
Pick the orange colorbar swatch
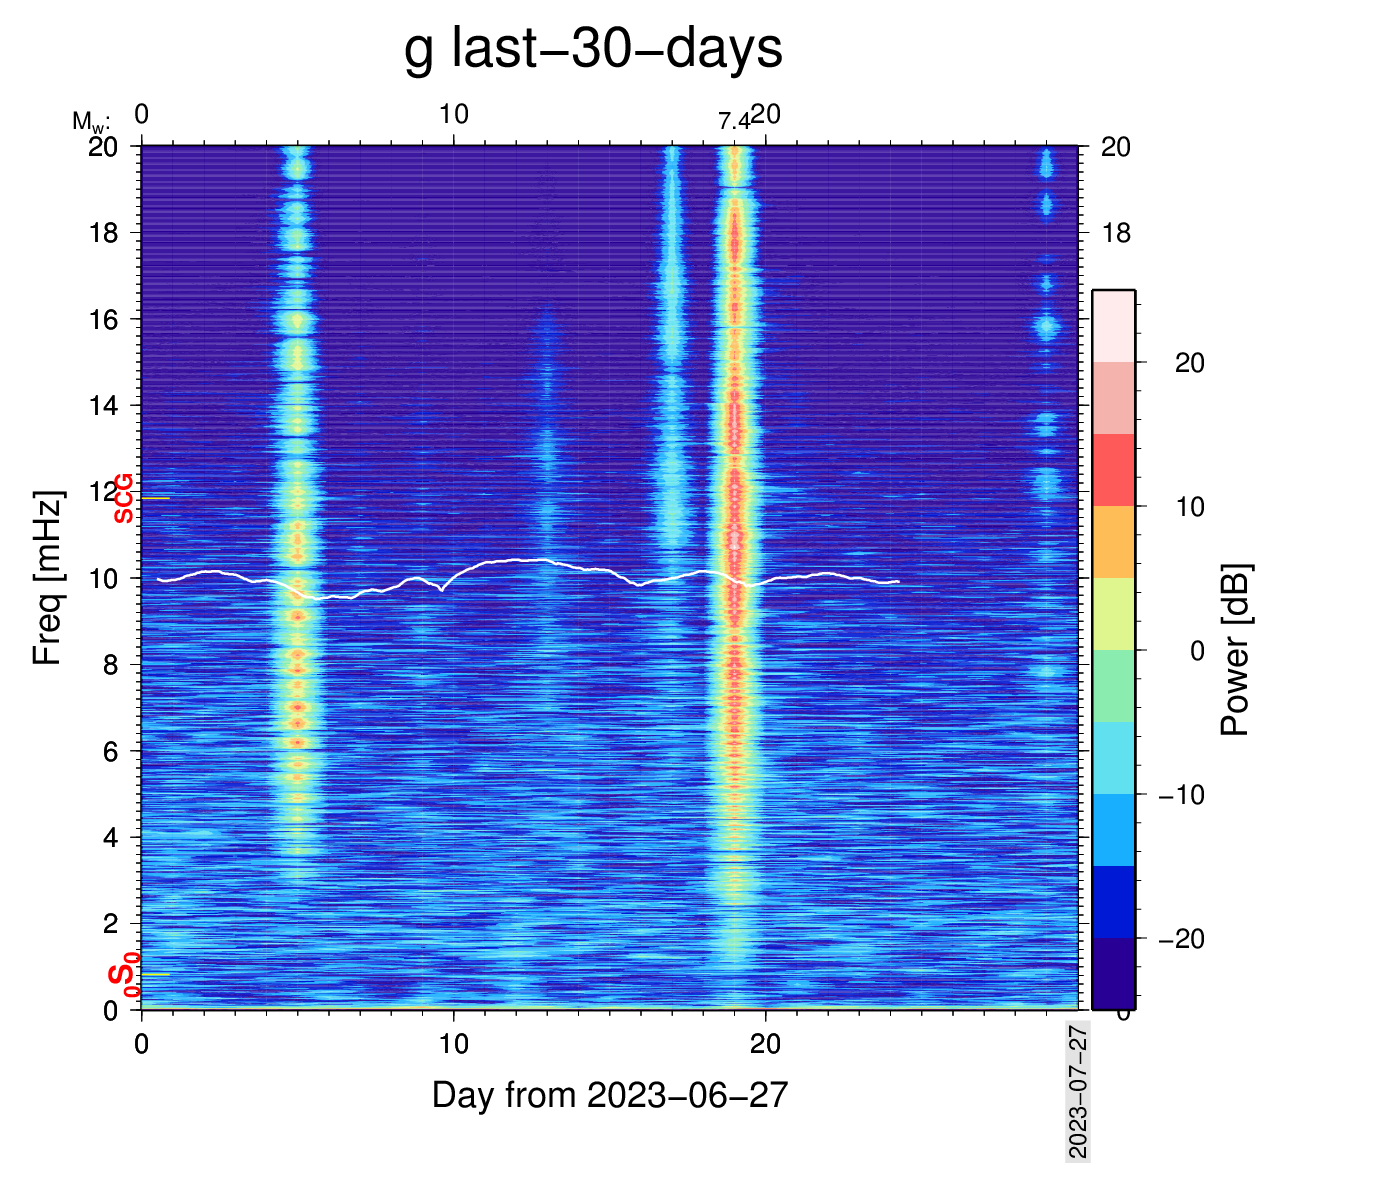click(1113, 542)
